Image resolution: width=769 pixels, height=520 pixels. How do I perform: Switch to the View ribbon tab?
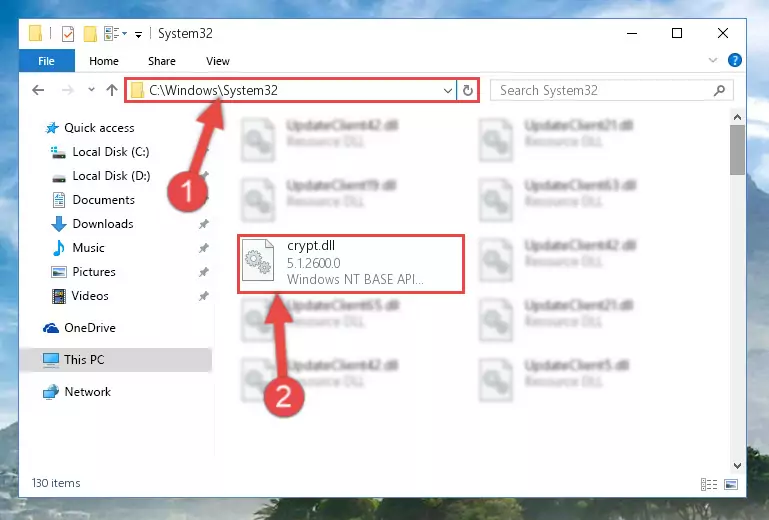218,61
